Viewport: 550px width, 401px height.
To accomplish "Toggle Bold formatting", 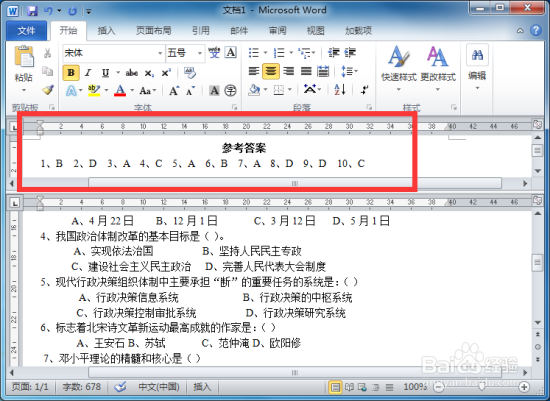I will tap(71, 73).
